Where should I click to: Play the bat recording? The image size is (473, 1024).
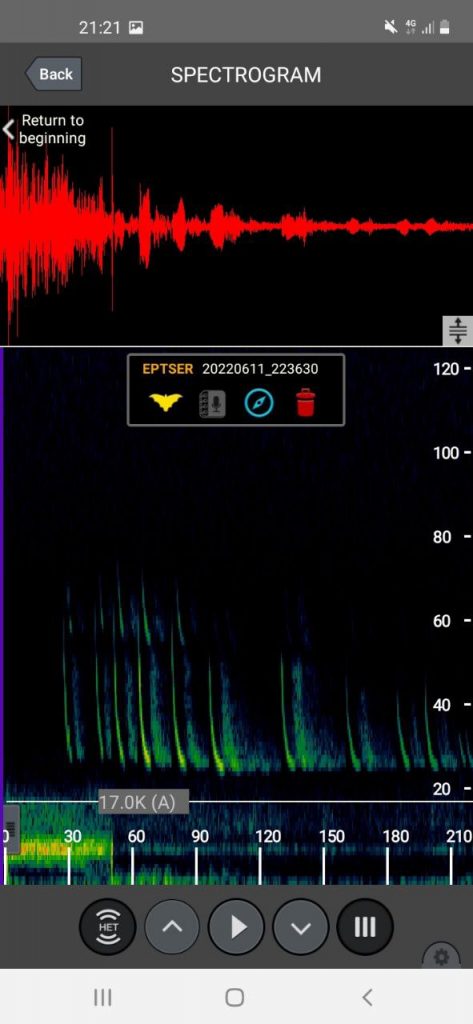(x=236, y=927)
